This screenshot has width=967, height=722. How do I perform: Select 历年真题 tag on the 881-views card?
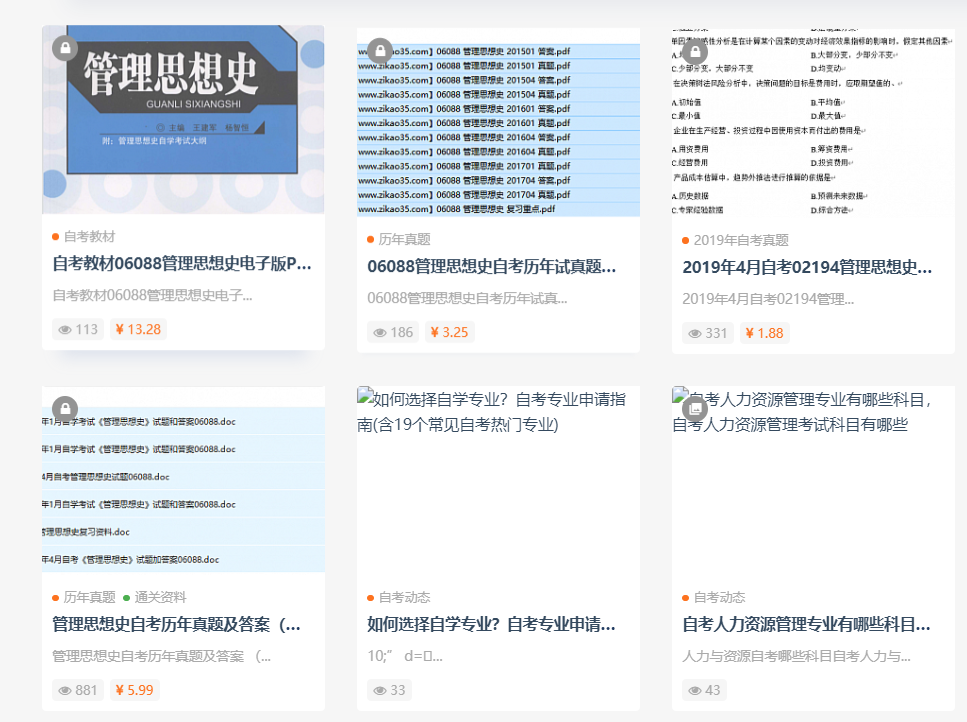89,597
